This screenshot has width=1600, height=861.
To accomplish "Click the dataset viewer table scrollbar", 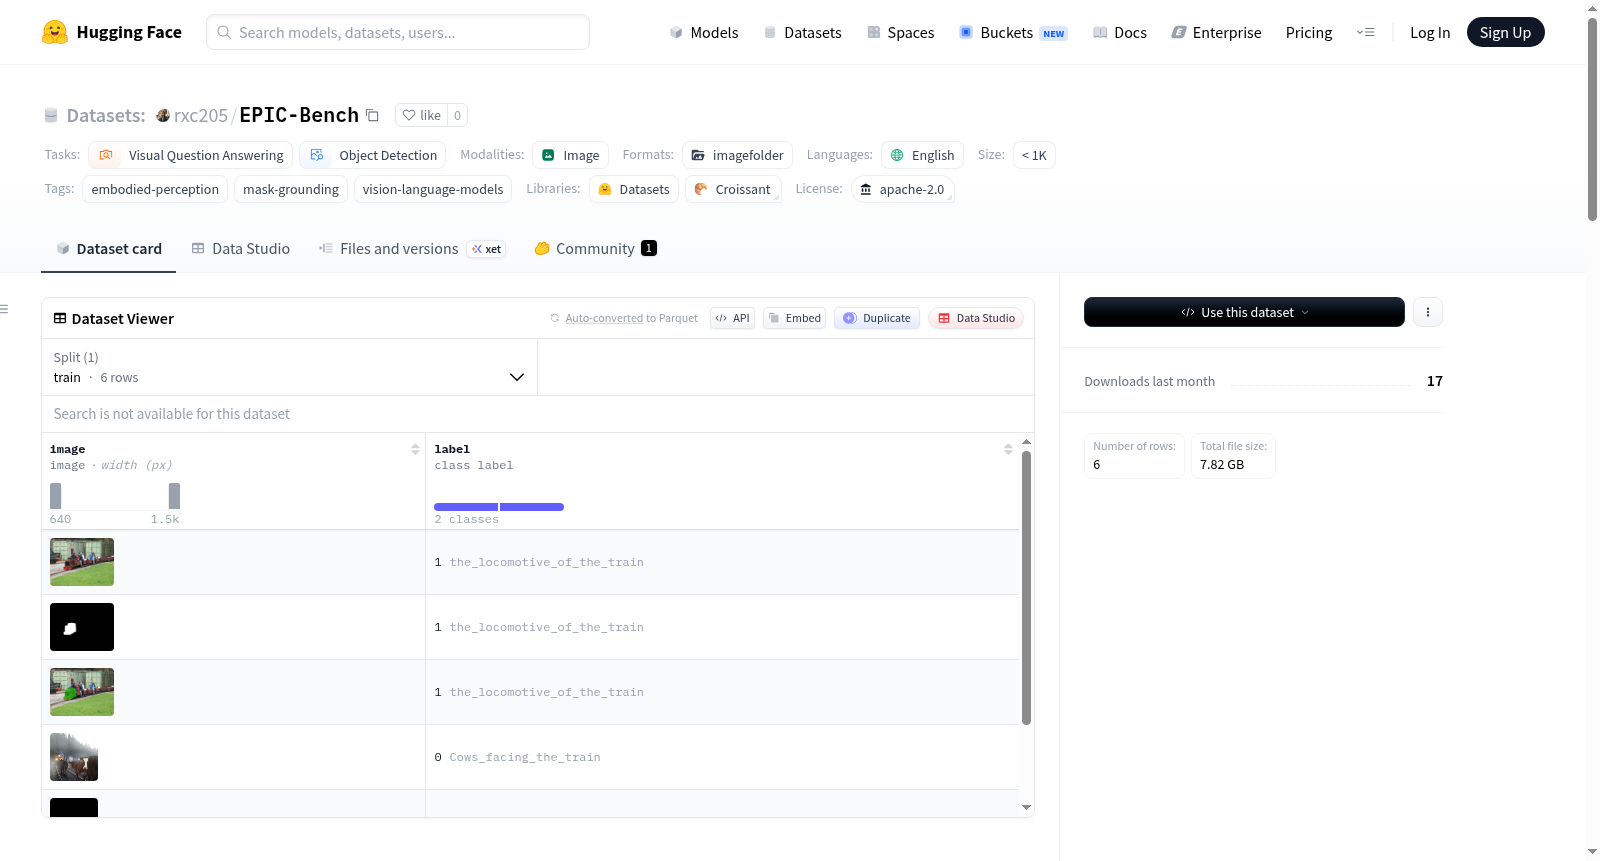I will (x=1026, y=588).
